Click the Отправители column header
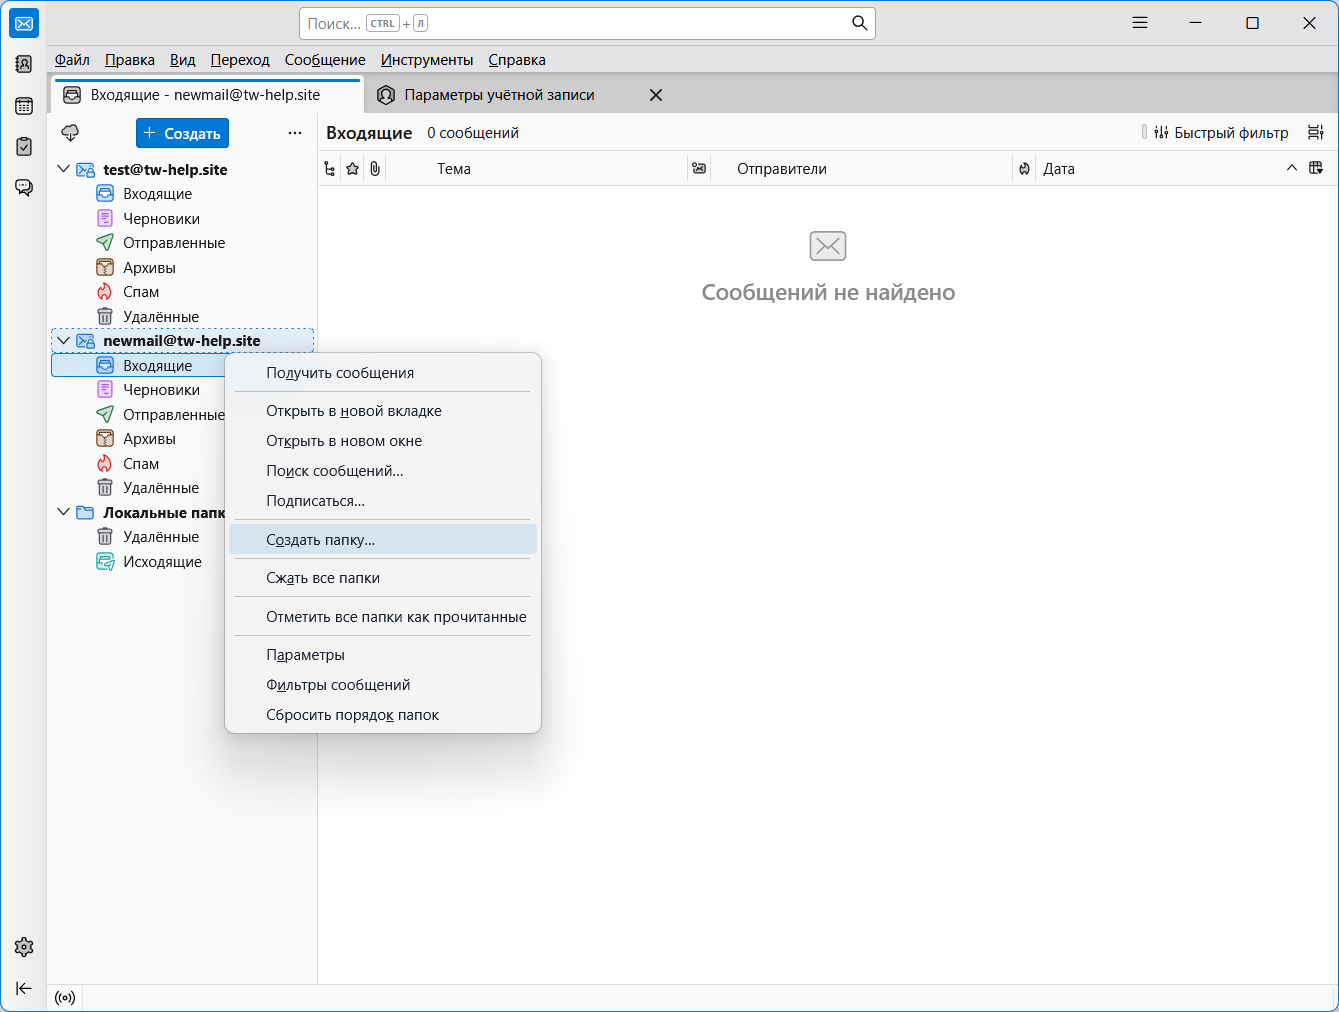1339x1012 pixels. [860, 169]
